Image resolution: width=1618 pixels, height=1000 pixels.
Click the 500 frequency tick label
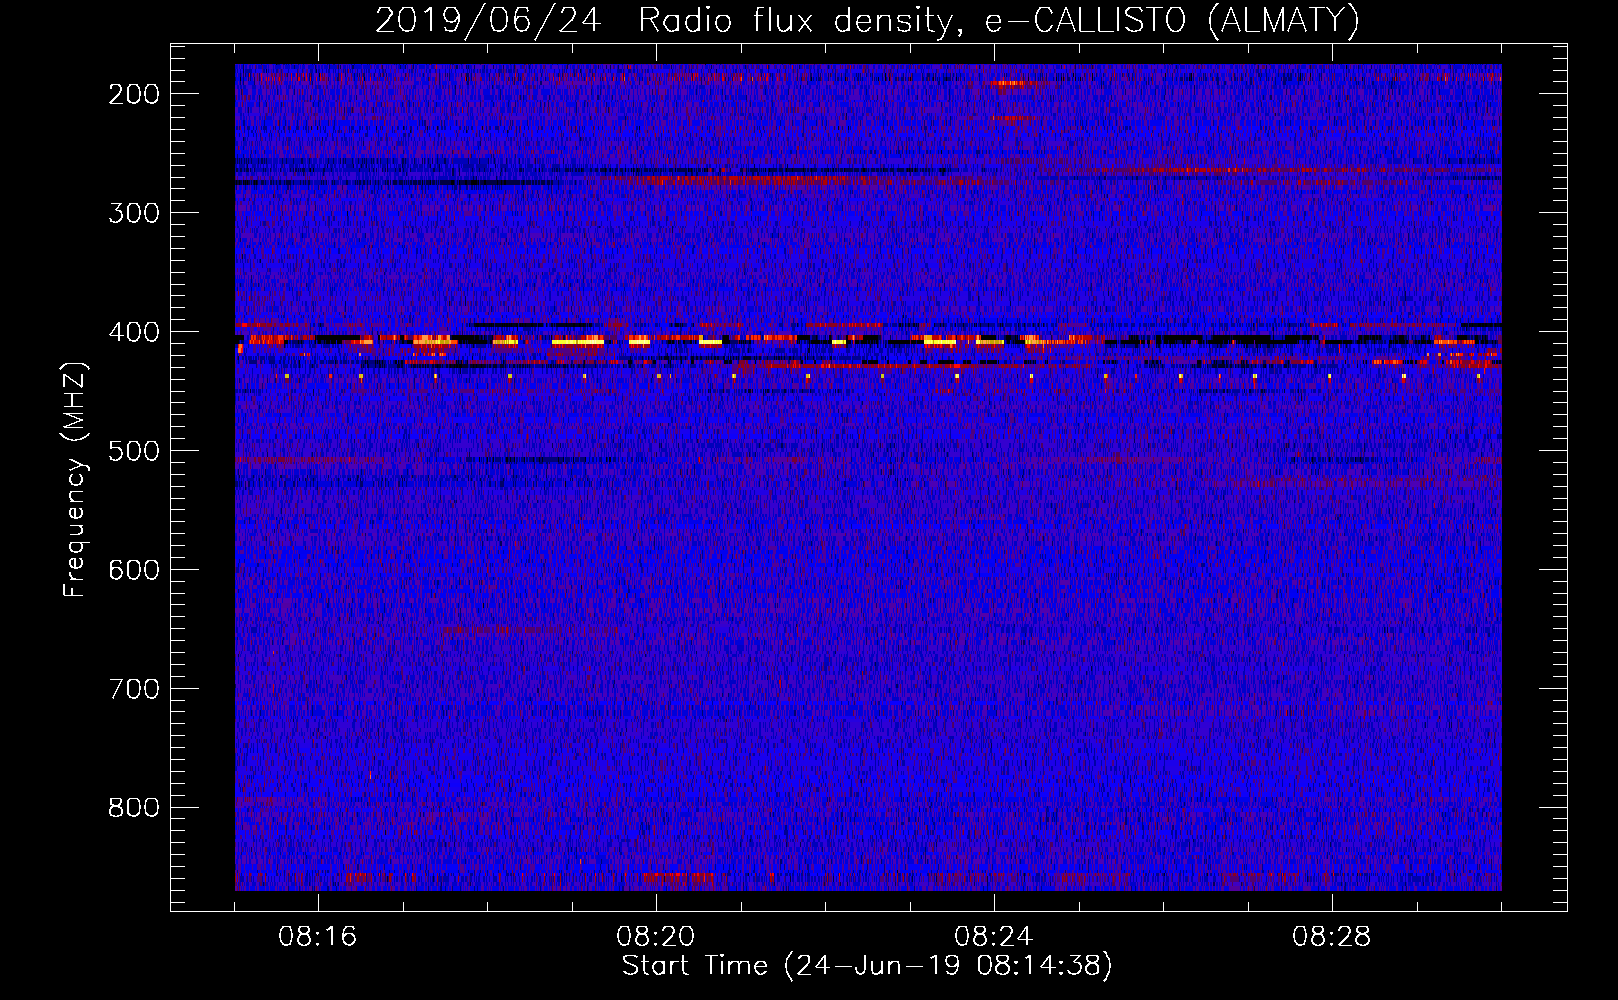(134, 451)
